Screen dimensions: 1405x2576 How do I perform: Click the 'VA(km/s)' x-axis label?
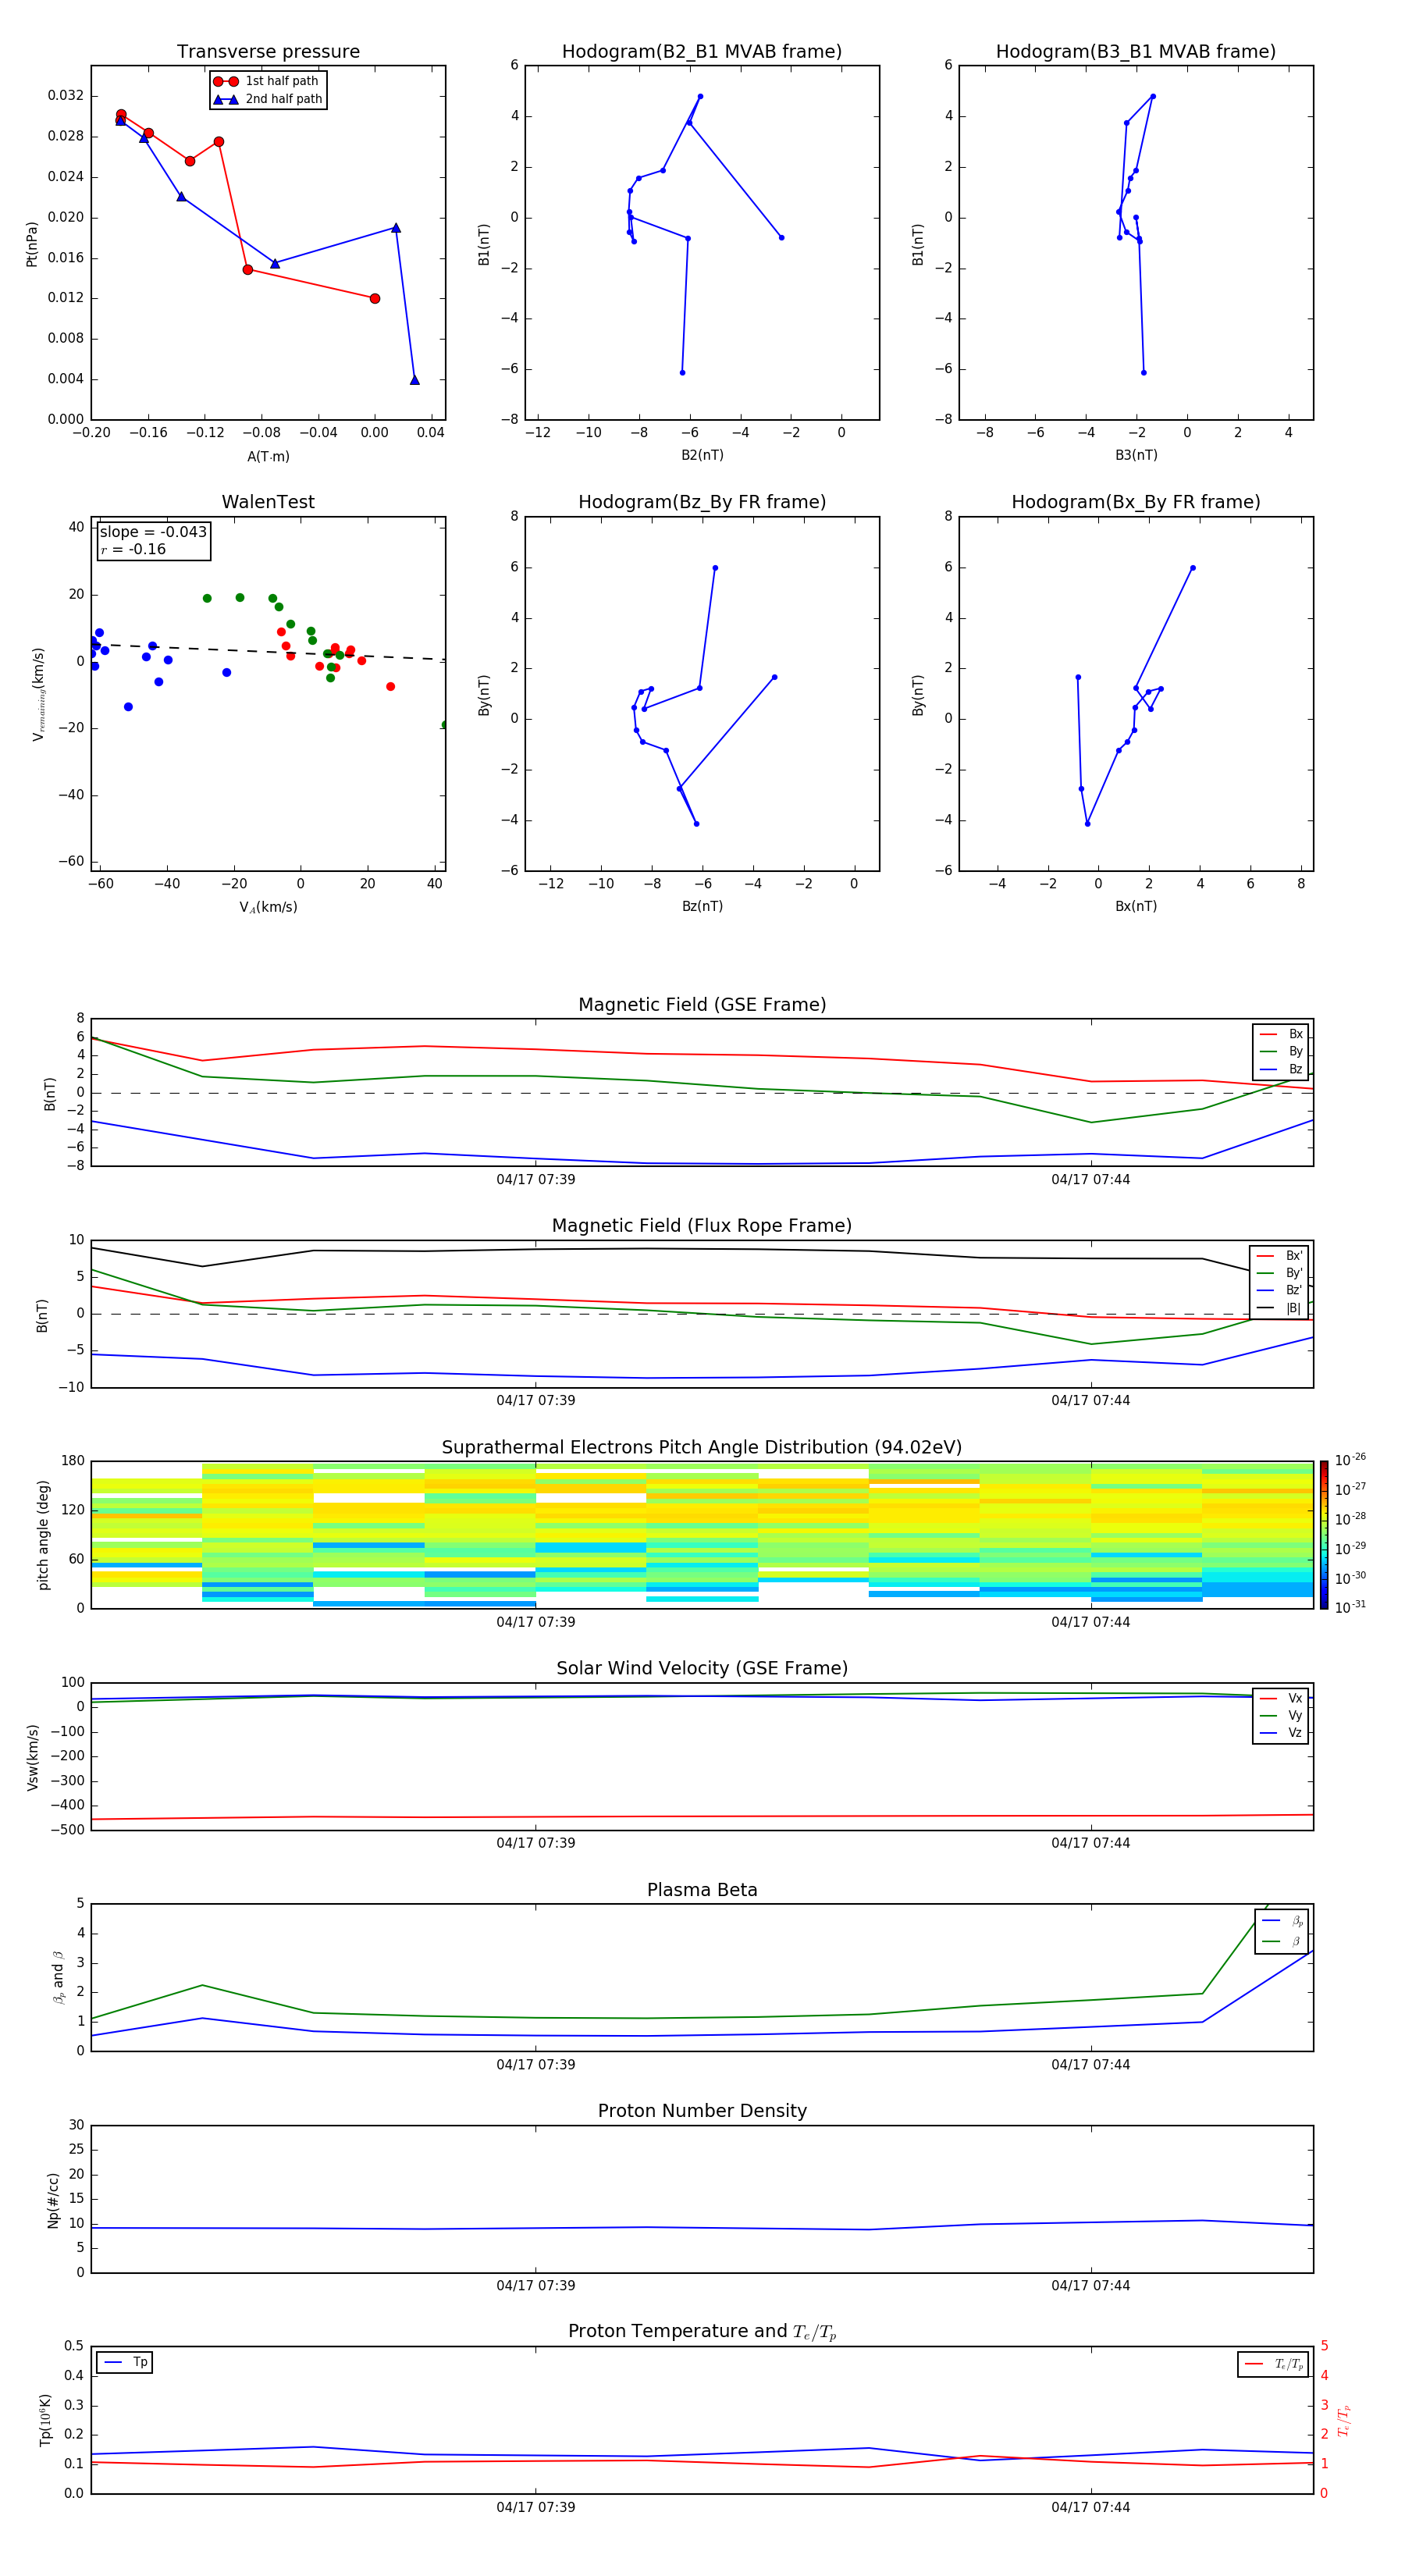click(268, 908)
